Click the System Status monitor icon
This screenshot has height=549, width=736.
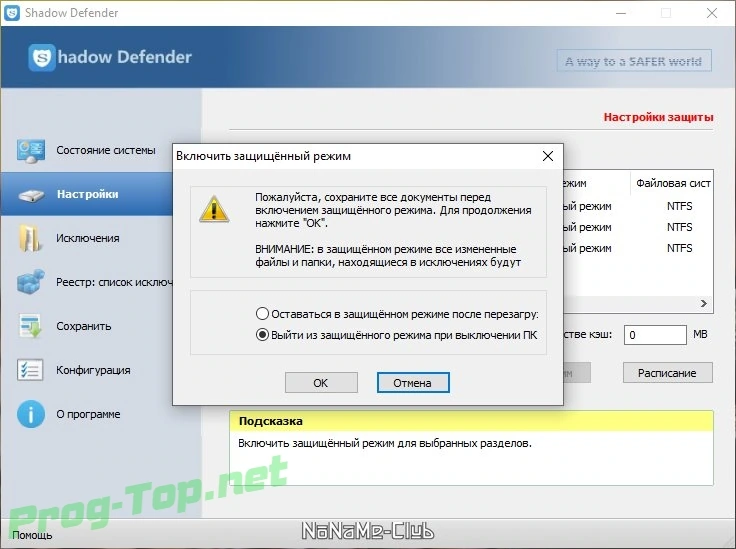click(31, 151)
